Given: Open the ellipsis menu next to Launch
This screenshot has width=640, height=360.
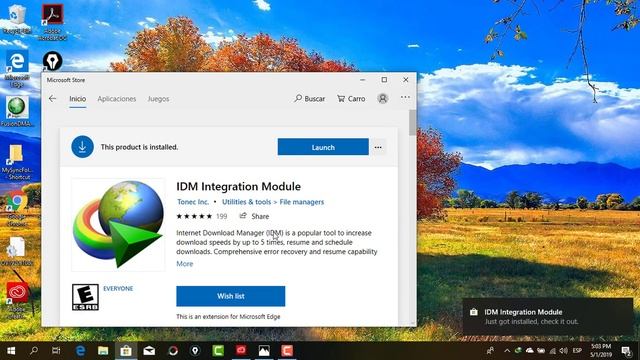Looking at the screenshot, I should [378, 147].
